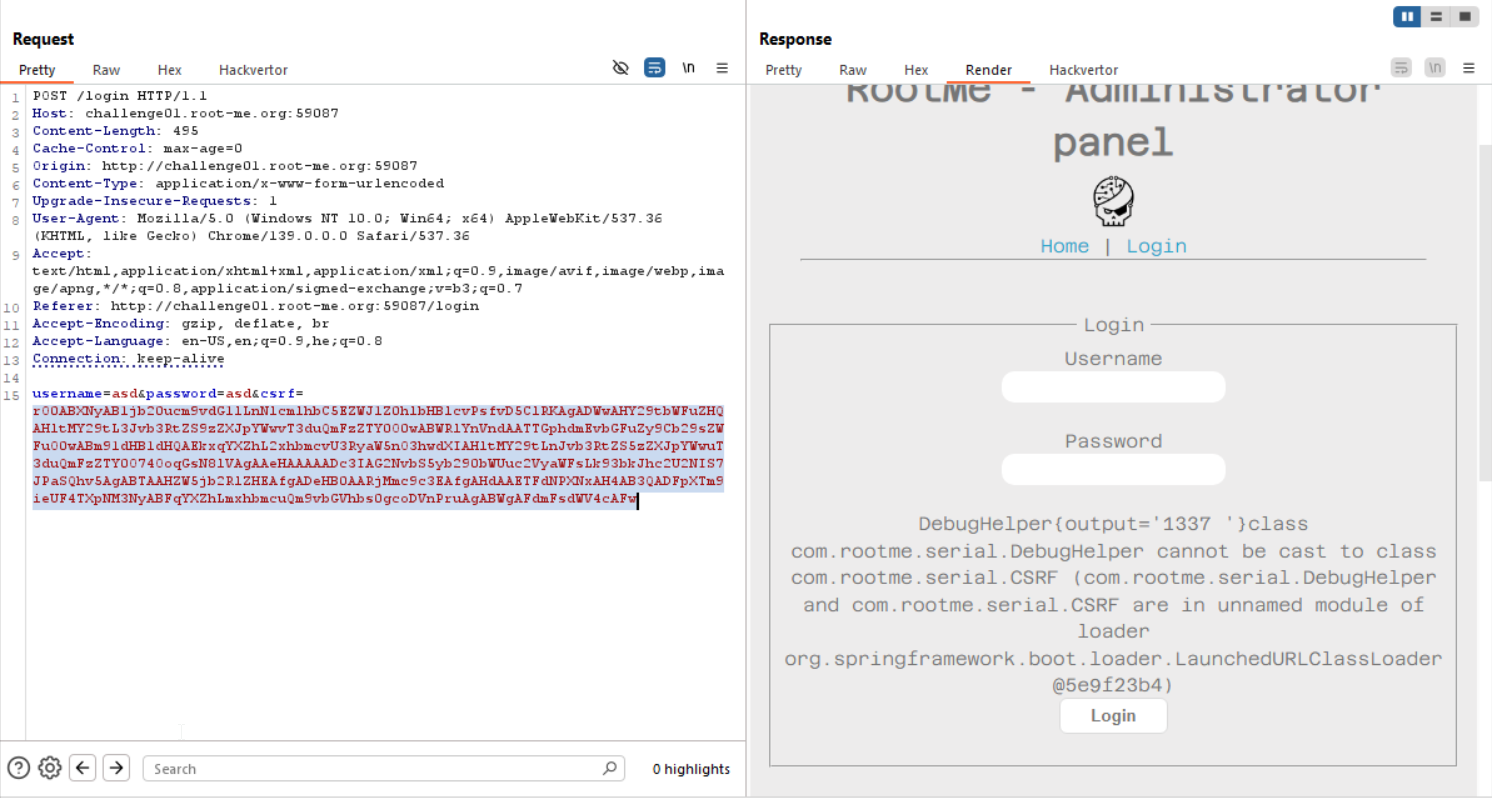This screenshot has height=798, width=1492.
Task: Click the Home link in rendered page
Action: click(1064, 246)
